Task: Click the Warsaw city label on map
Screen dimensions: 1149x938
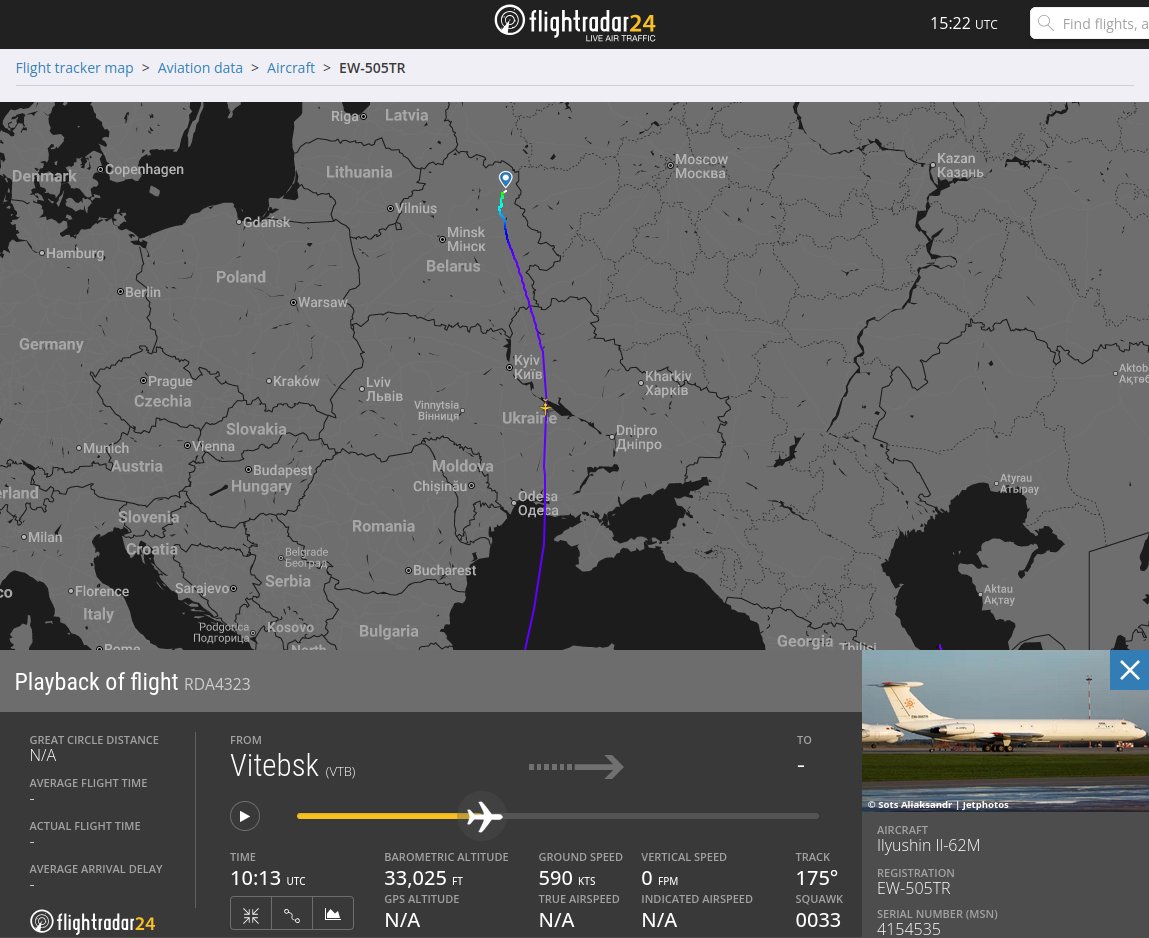Action: (322, 302)
